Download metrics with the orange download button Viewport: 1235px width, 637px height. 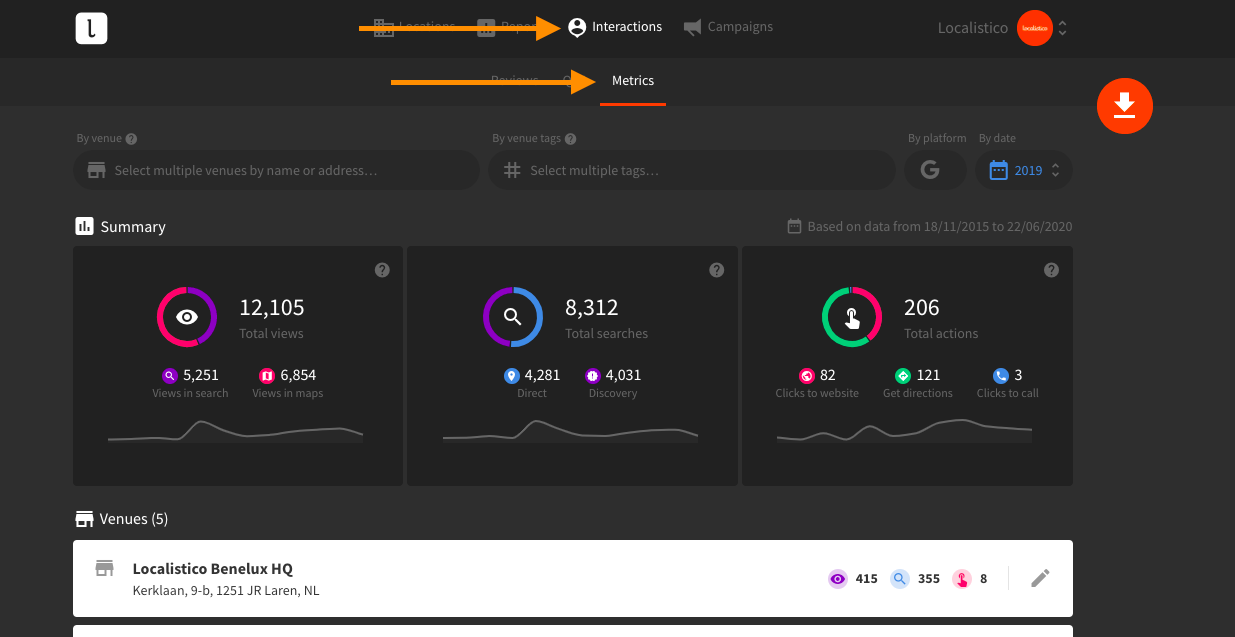(x=1125, y=105)
